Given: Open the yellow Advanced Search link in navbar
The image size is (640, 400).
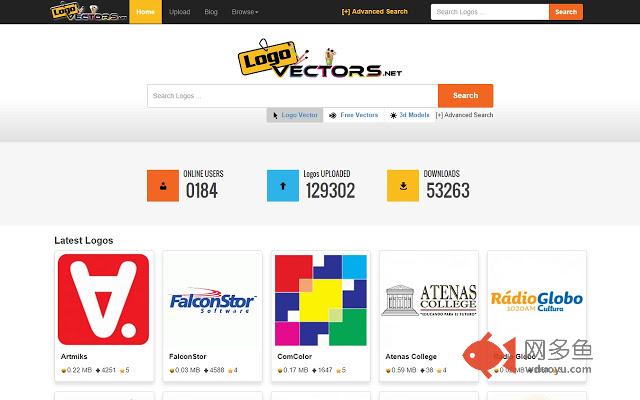Looking at the screenshot, I should point(375,12).
